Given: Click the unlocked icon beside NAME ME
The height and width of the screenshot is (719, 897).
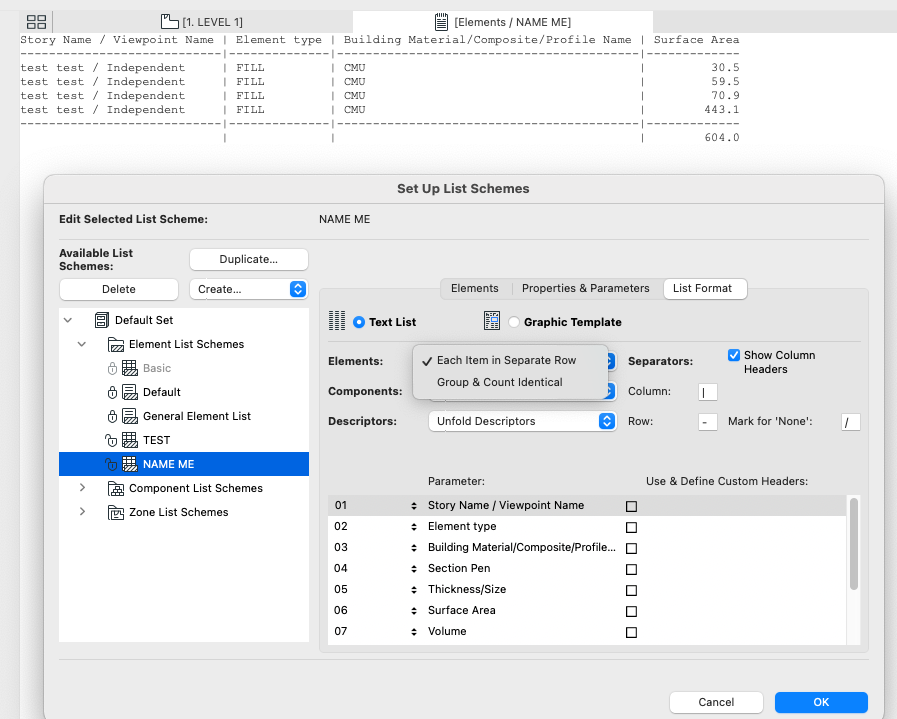Looking at the screenshot, I should tap(111, 464).
